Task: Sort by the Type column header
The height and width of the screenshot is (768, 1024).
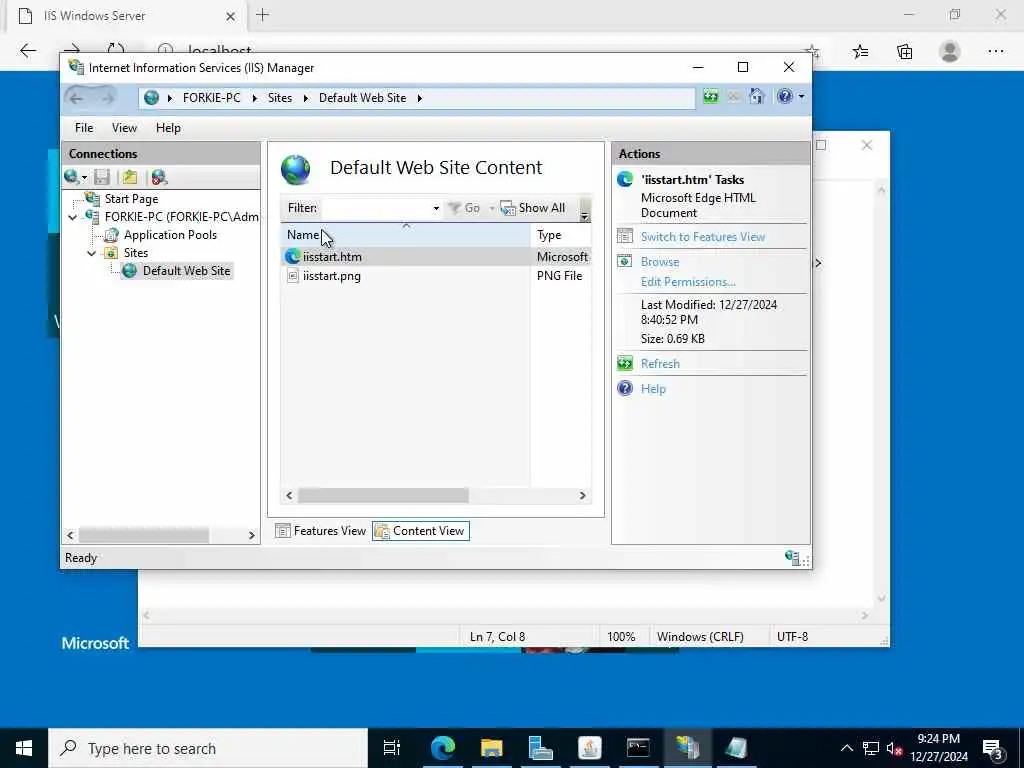Action: [x=560, y=235]
